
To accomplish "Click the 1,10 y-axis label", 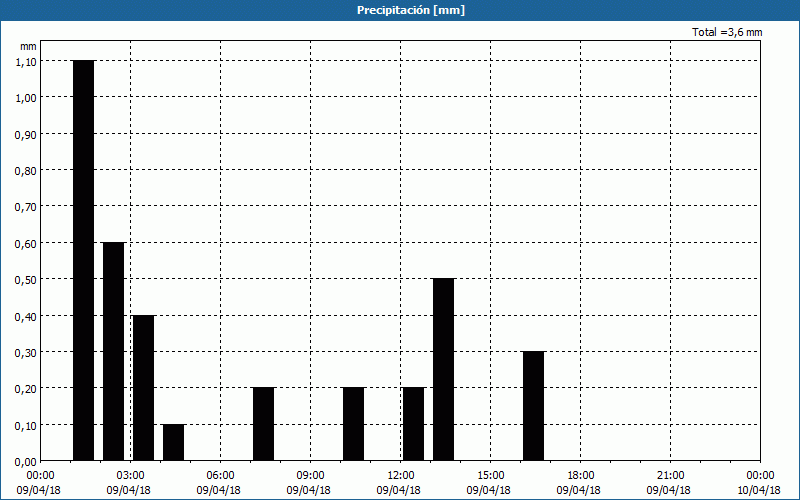I will coord(26,62).
